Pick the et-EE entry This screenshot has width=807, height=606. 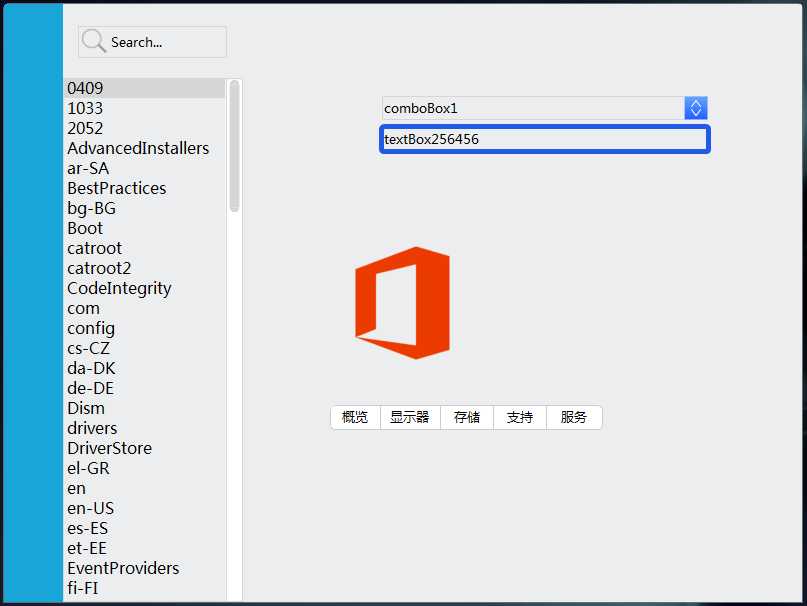[145, 548]
